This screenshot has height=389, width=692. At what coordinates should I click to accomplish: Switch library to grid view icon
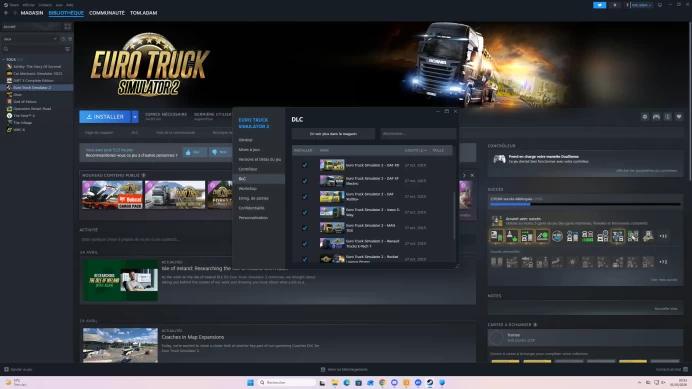(x=68, y=26)
